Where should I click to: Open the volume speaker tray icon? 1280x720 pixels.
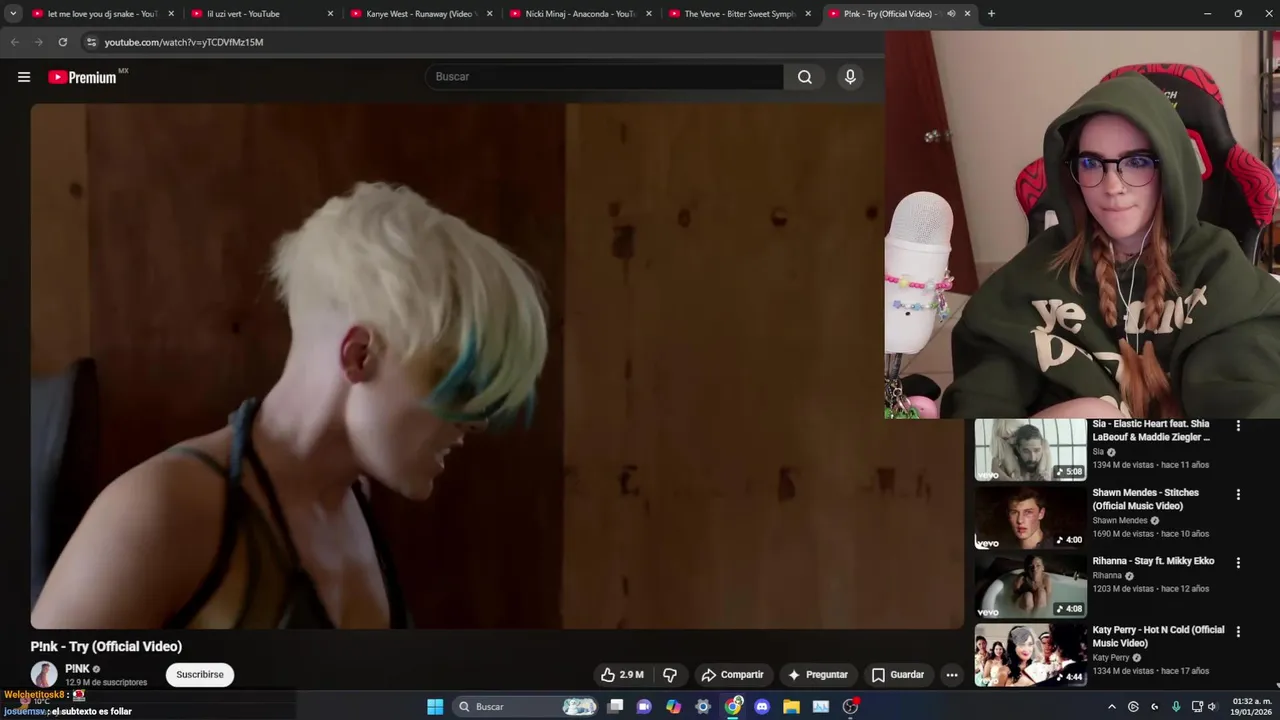1212,707
